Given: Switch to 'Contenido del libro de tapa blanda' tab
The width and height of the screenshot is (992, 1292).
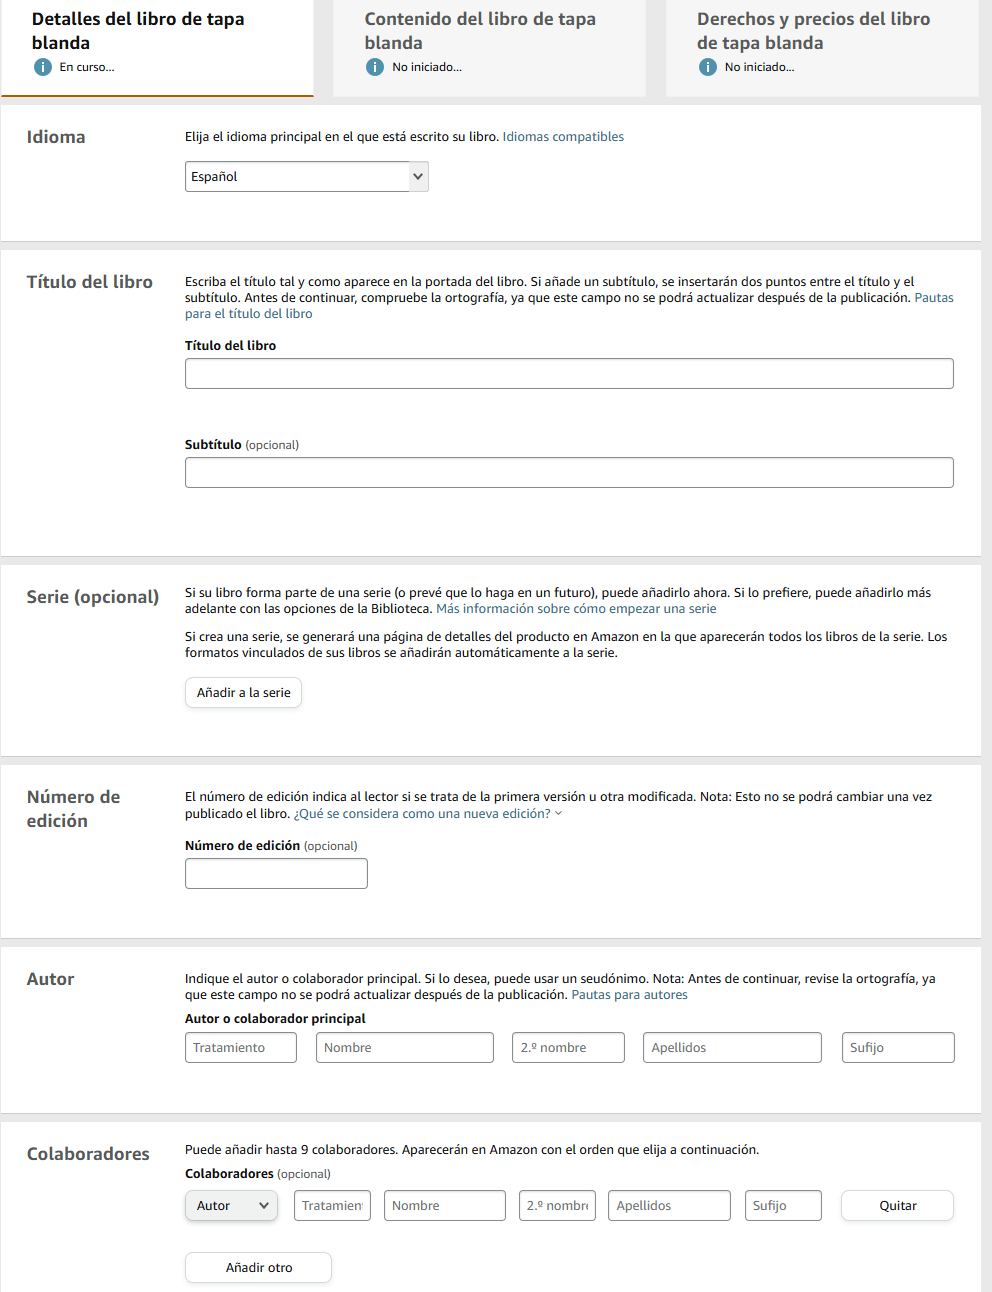Looking at the screenshot, I should pyautogui.click(x=489, y=48).
